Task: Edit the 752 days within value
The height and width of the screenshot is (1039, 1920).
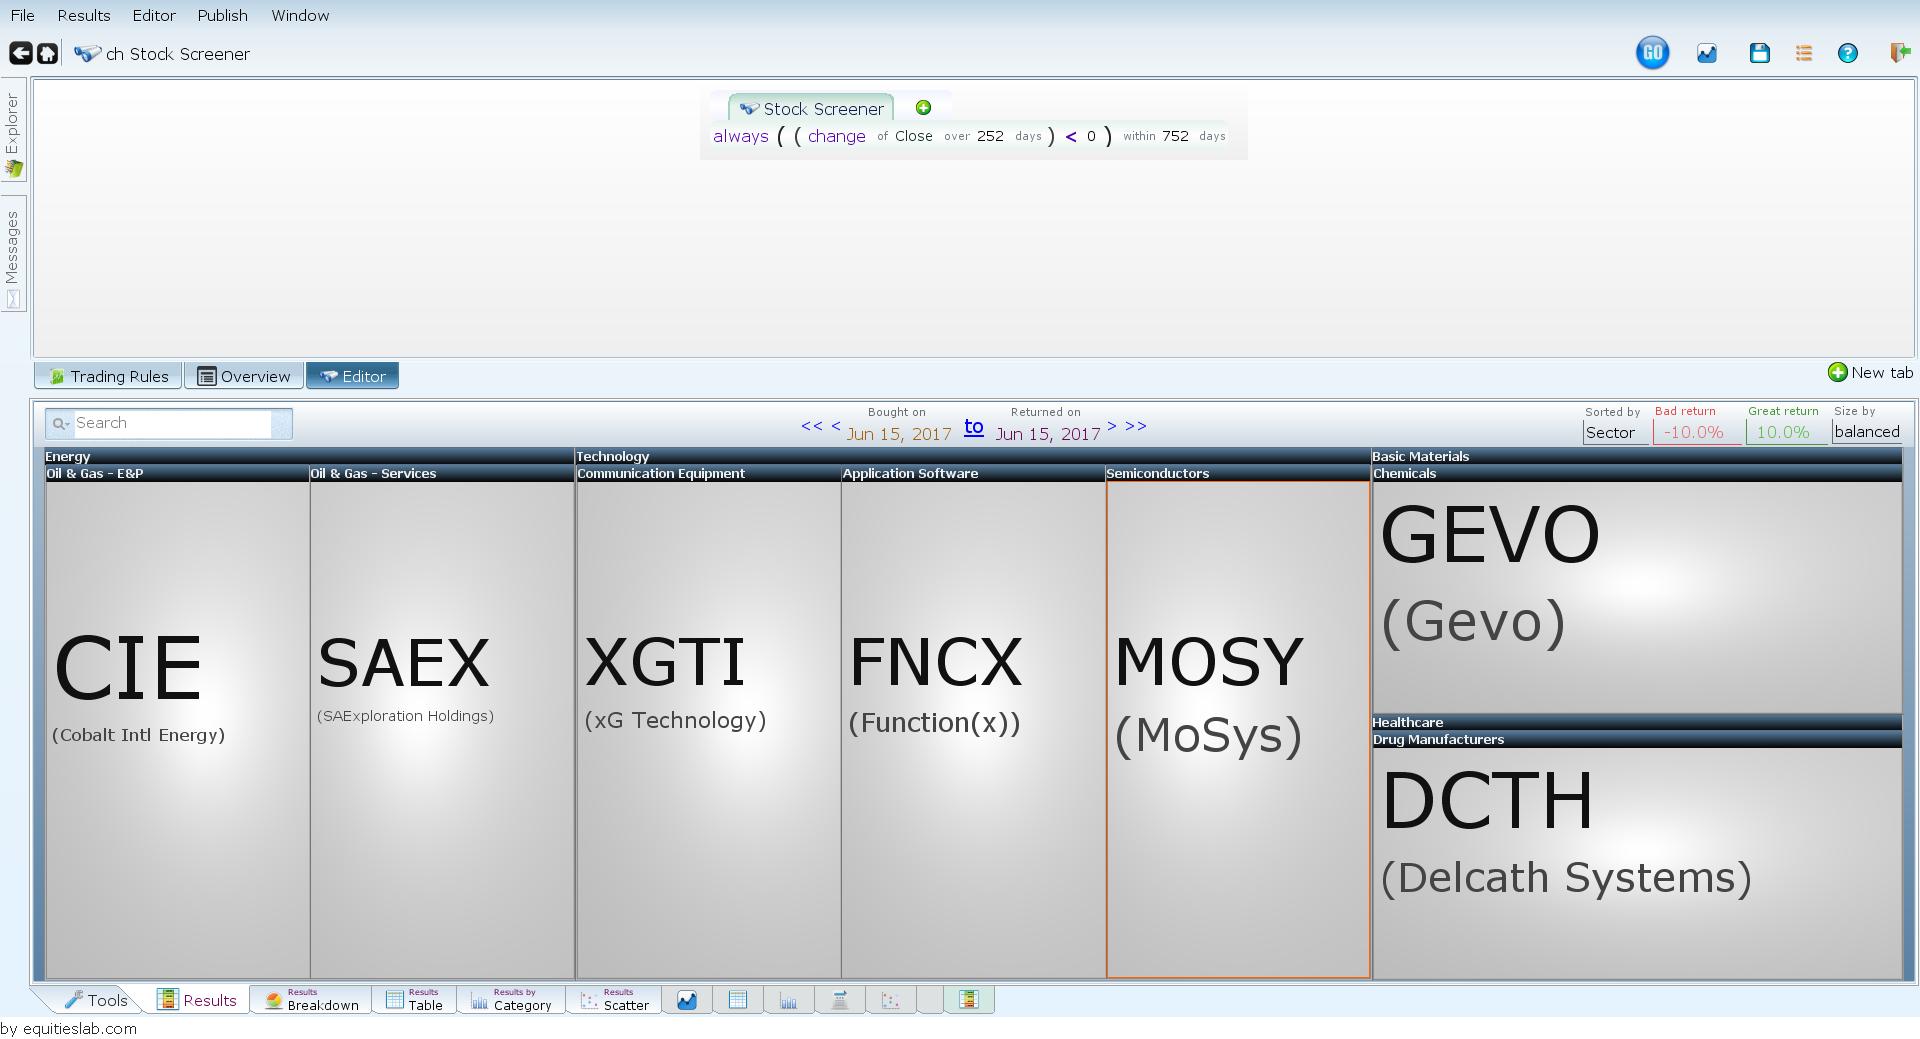Action: (x=1175, y=136)
